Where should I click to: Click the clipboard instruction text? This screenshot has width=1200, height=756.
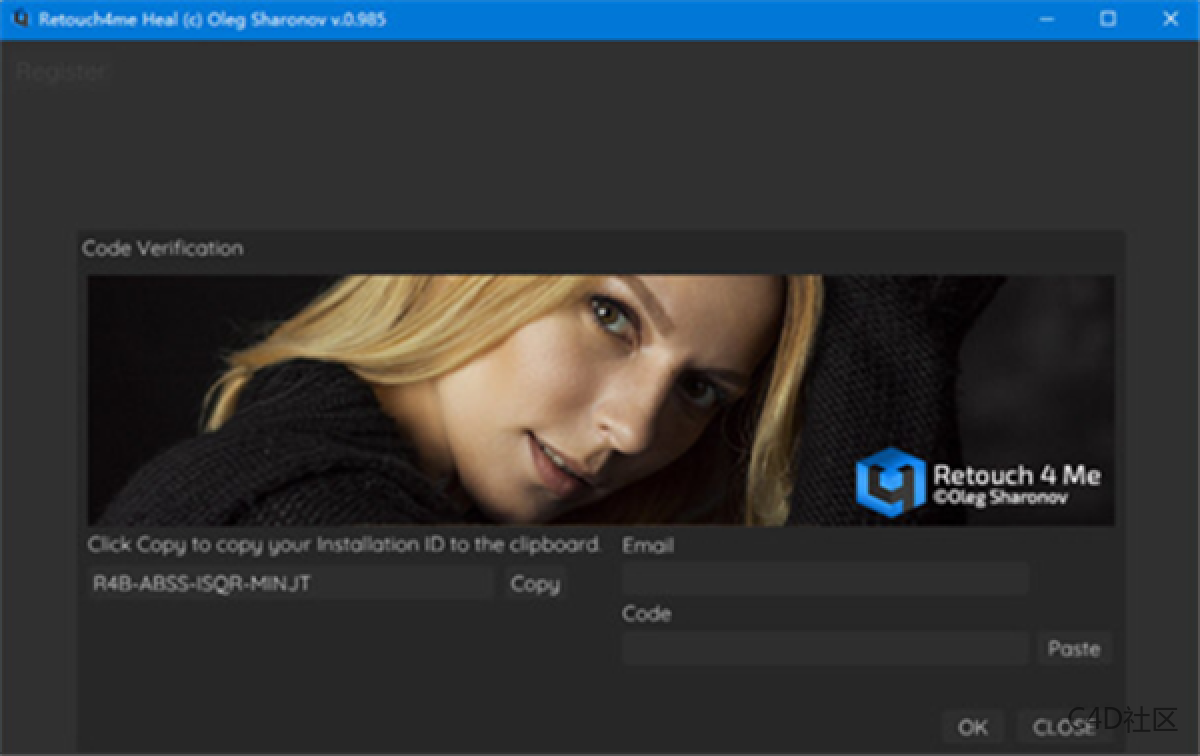click(x=344, y=545)
